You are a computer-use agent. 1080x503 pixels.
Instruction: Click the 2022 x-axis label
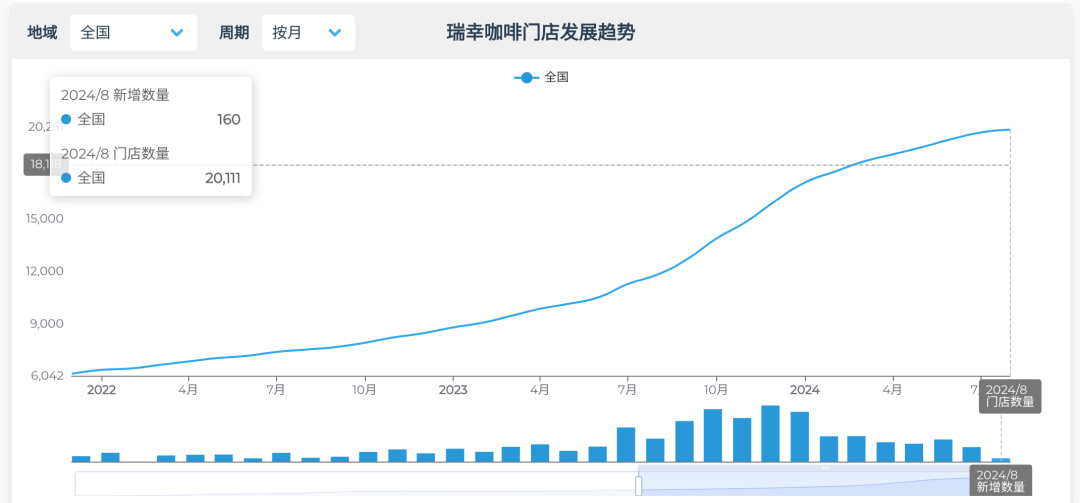pos(101,390)
